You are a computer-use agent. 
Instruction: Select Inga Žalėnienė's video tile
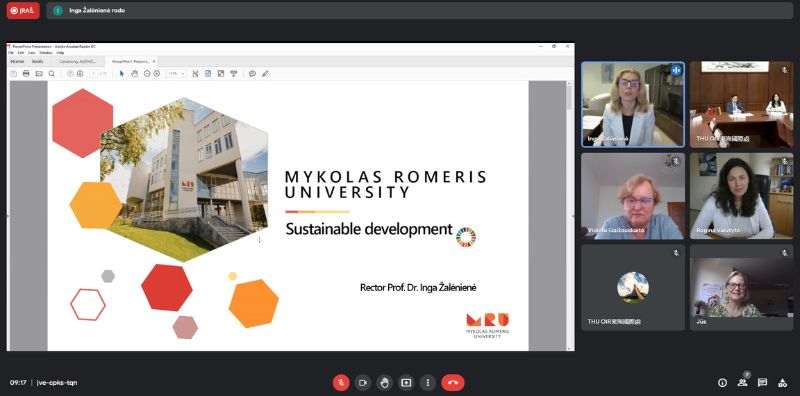(x=633, y=105)
